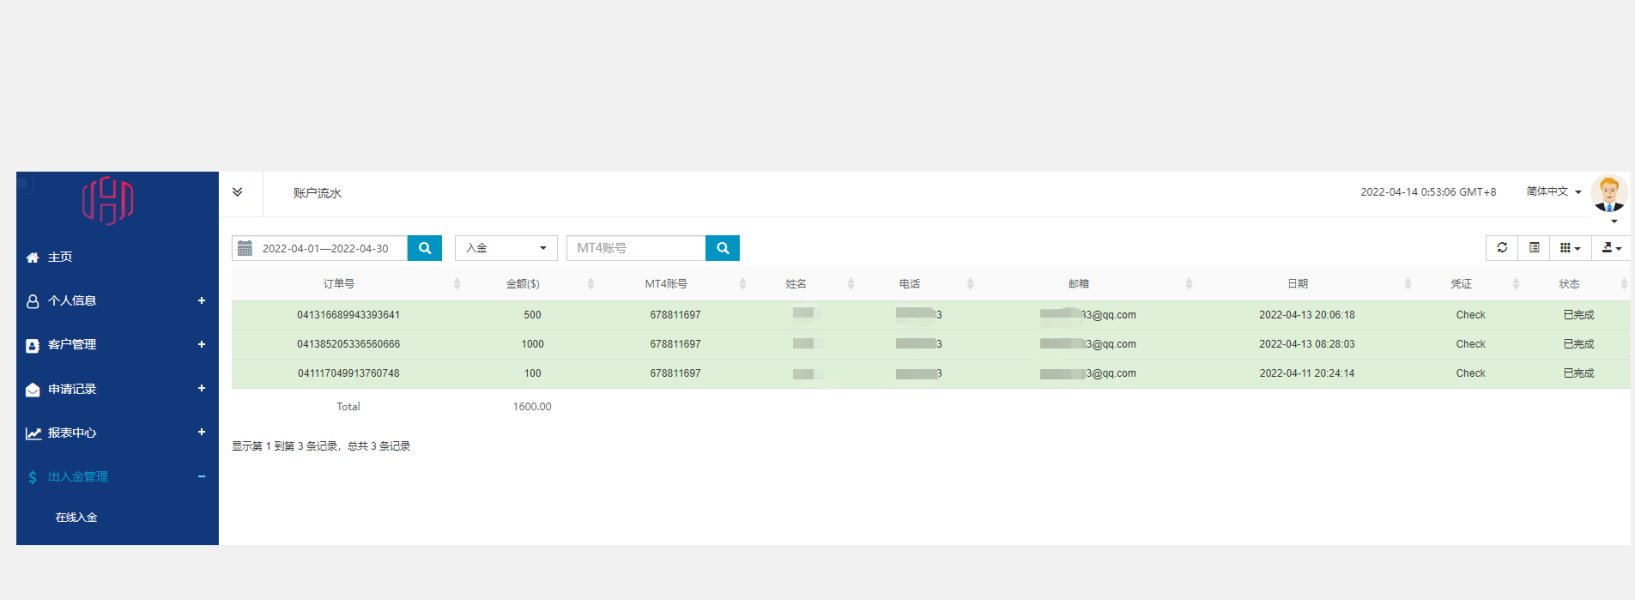Viewport: 1635px width, 600px height.
Task: Click Check link for the 500 order
Action: click(1470, 315)
